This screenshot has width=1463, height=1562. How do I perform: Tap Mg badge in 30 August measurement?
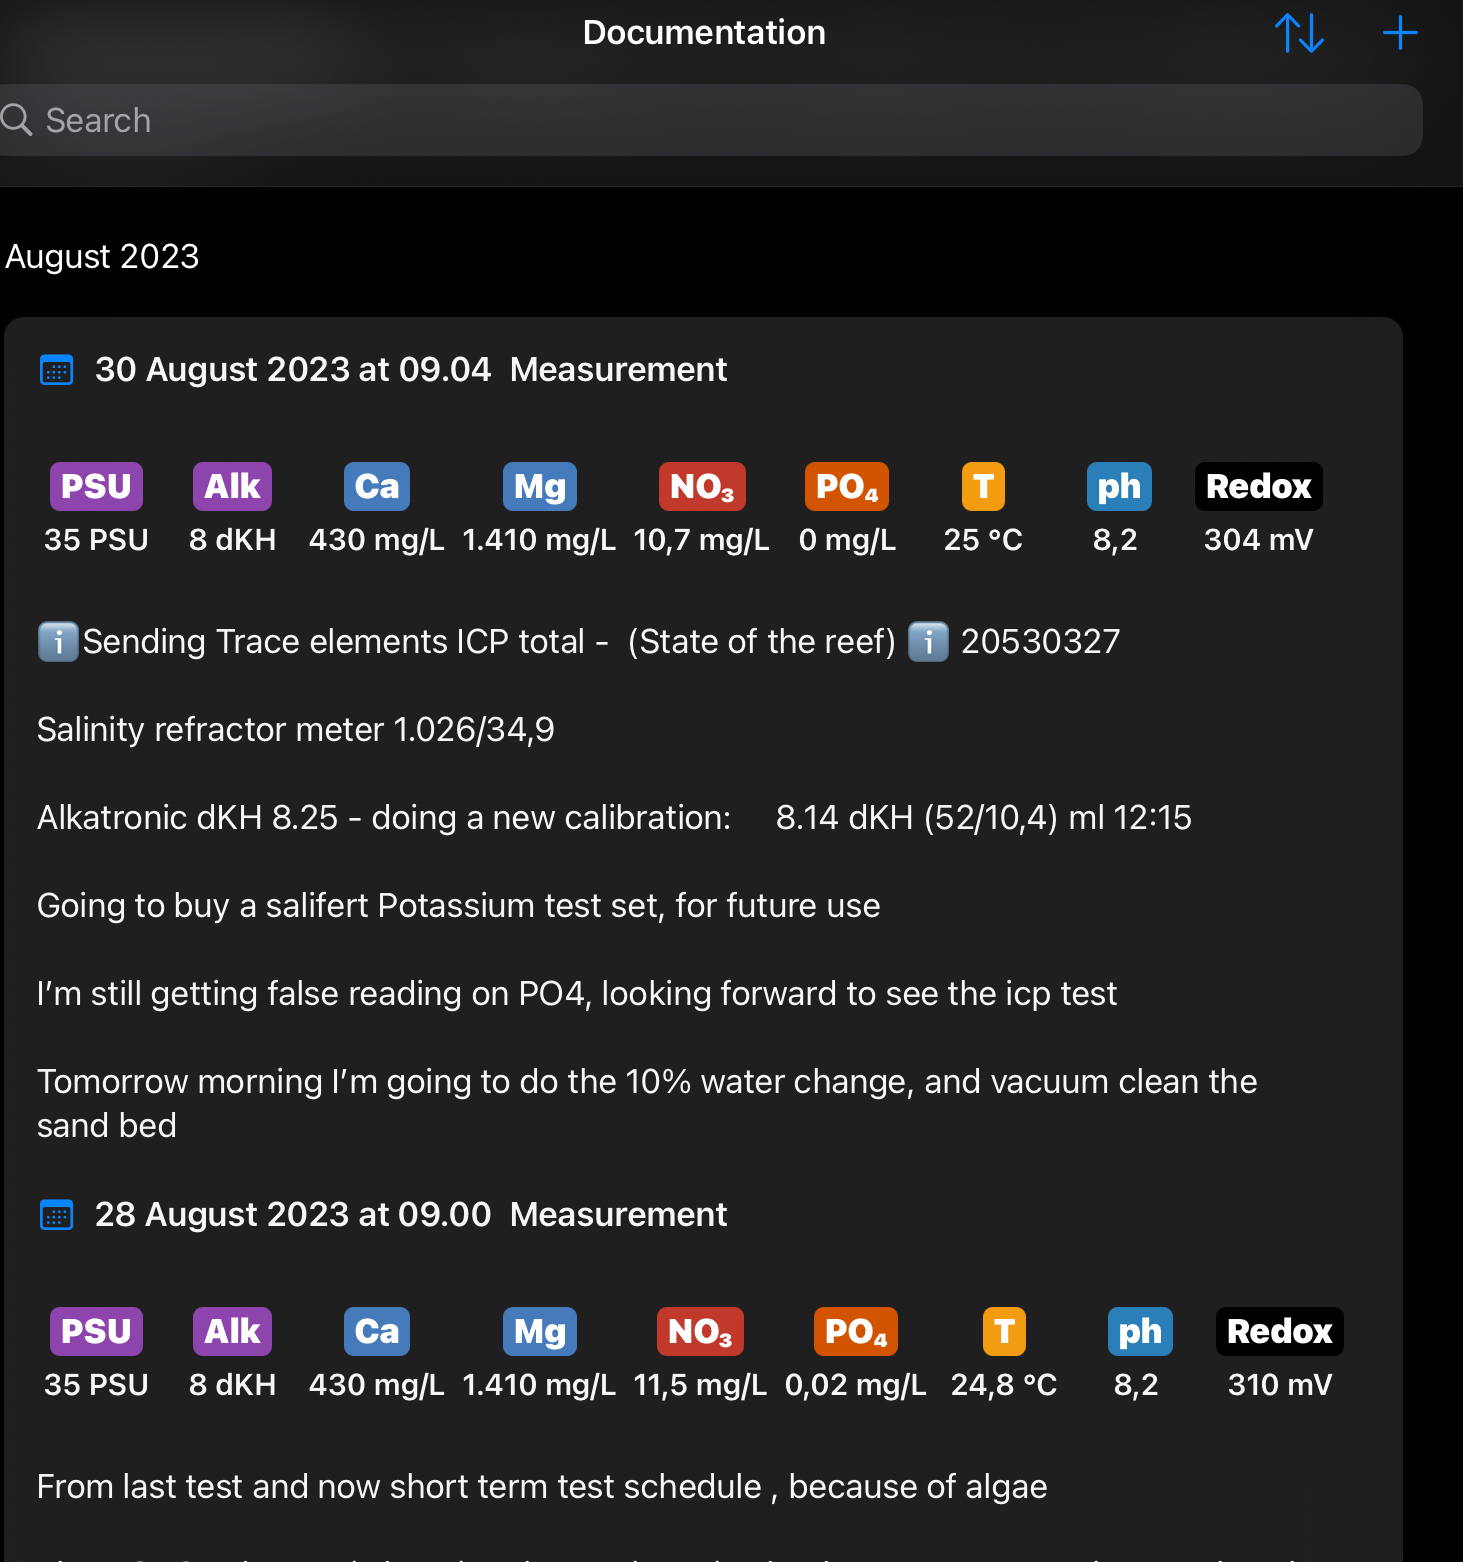[x=539, y=487]
